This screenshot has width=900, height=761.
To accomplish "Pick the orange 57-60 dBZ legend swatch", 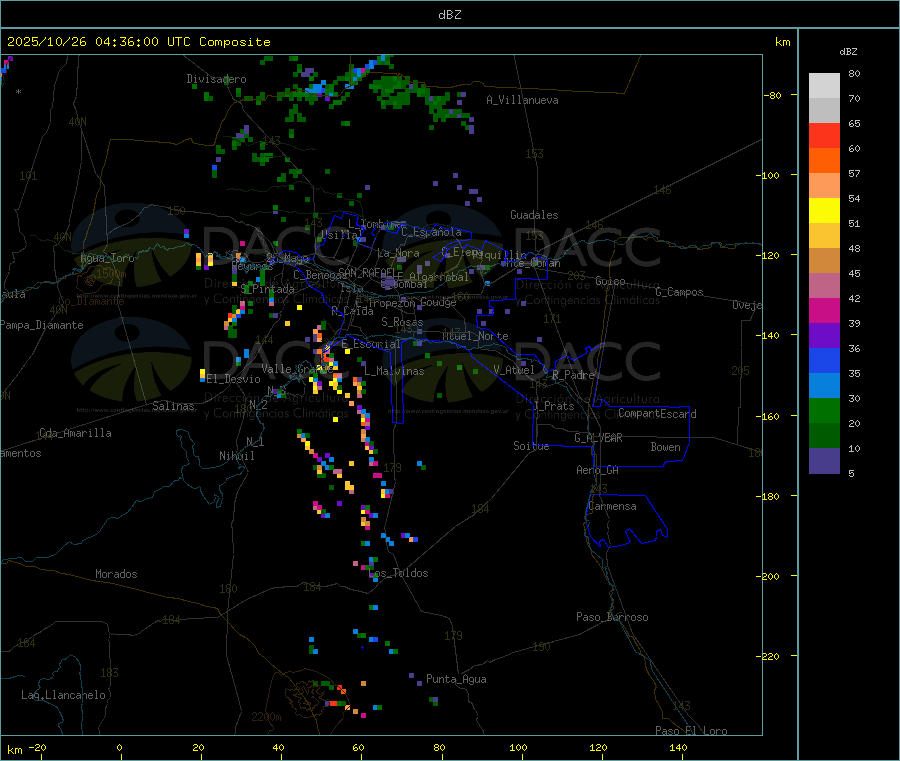I will click(824, 161).
